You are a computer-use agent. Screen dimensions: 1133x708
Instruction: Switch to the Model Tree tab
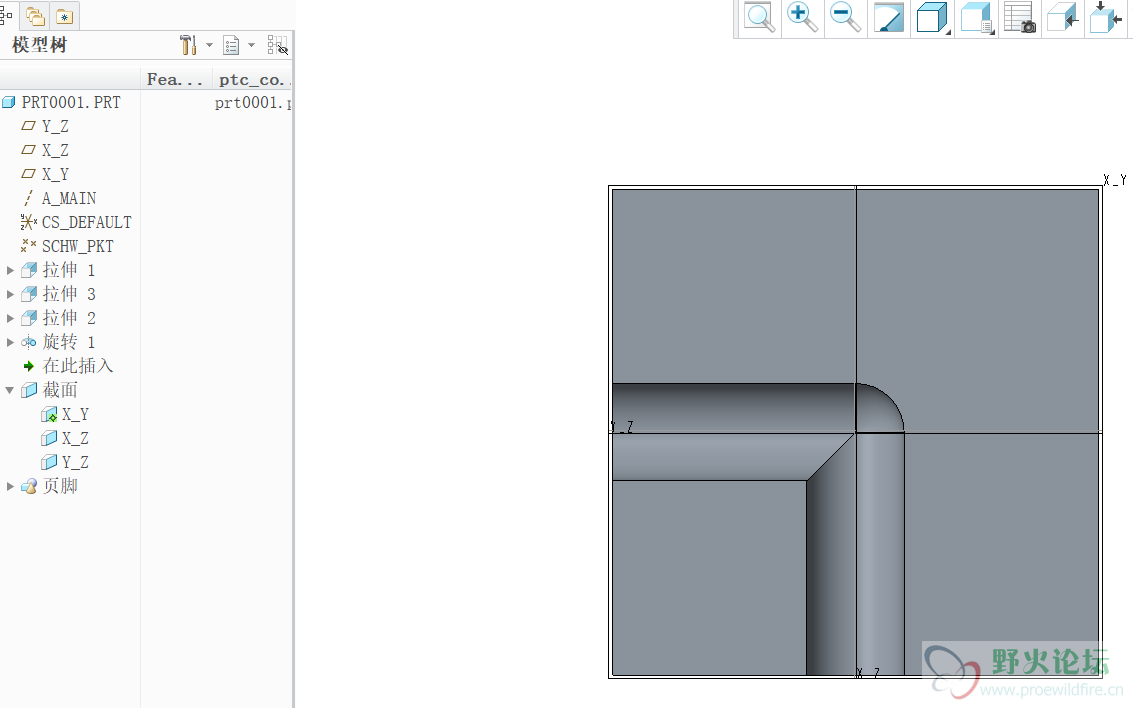[x=6, y=15]
